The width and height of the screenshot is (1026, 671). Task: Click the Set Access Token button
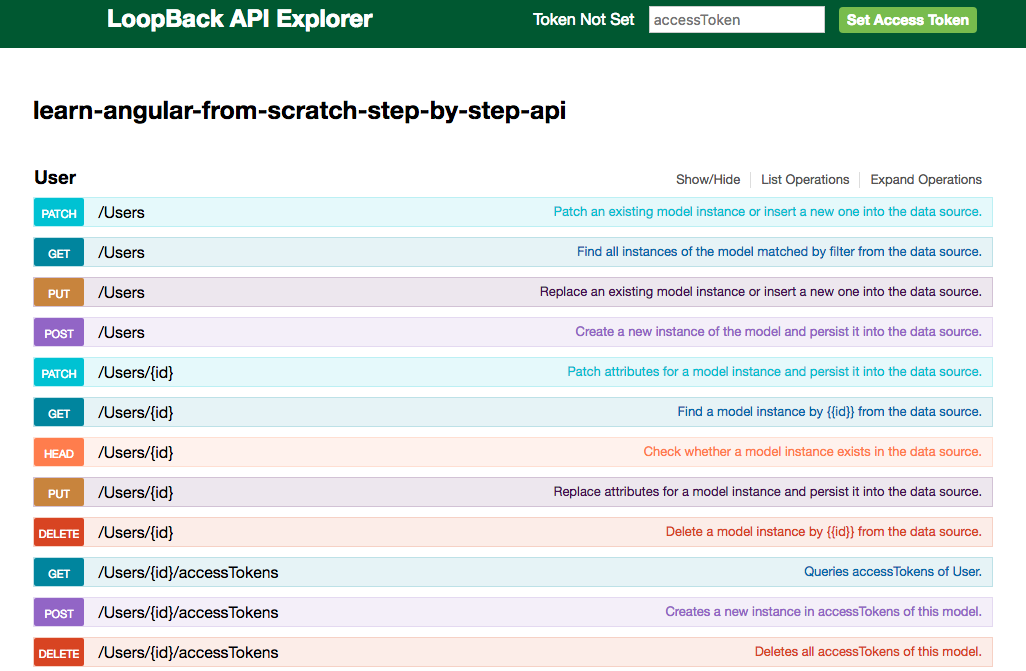point(908,20)
